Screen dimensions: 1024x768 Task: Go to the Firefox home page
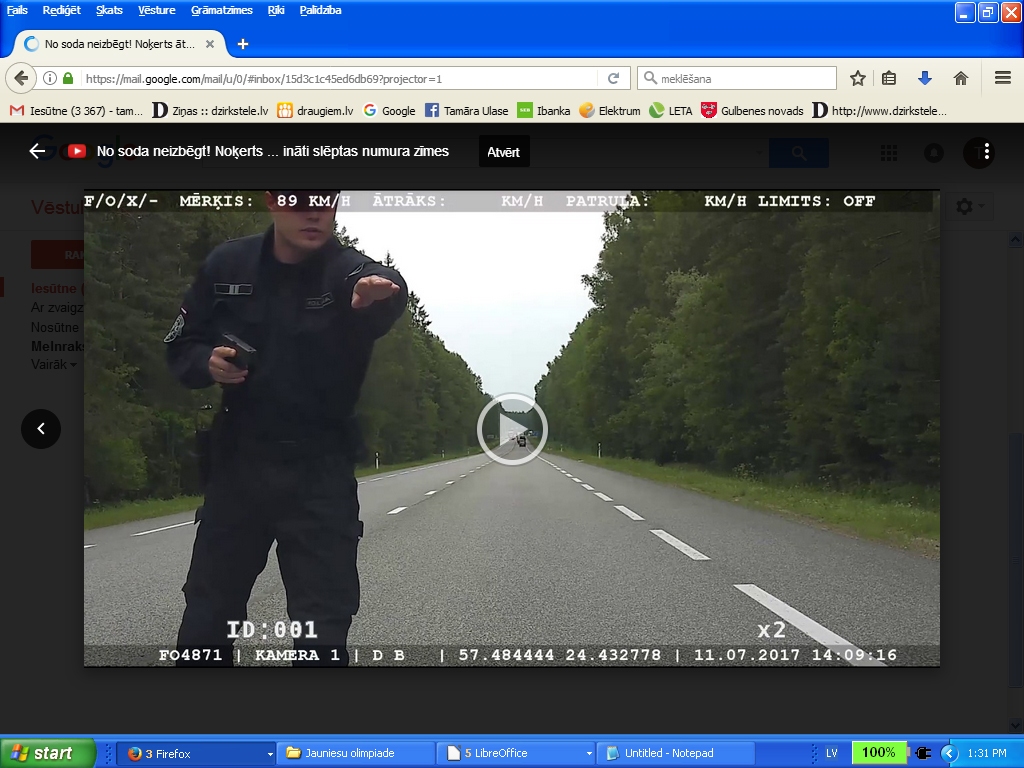[x=960, y=78]
